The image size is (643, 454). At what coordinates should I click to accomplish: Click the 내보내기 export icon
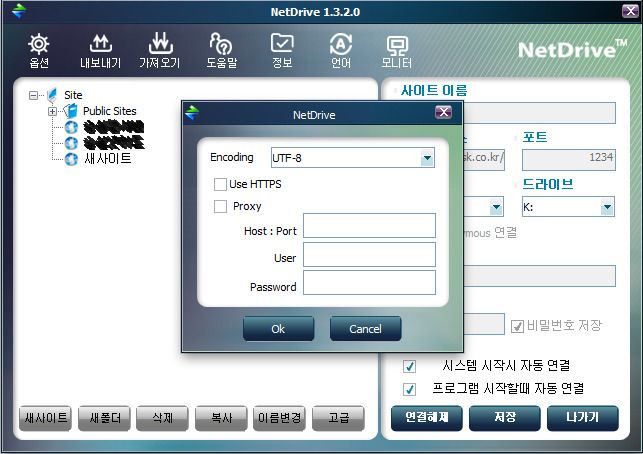pyautogui.click(x=100, y=44)
